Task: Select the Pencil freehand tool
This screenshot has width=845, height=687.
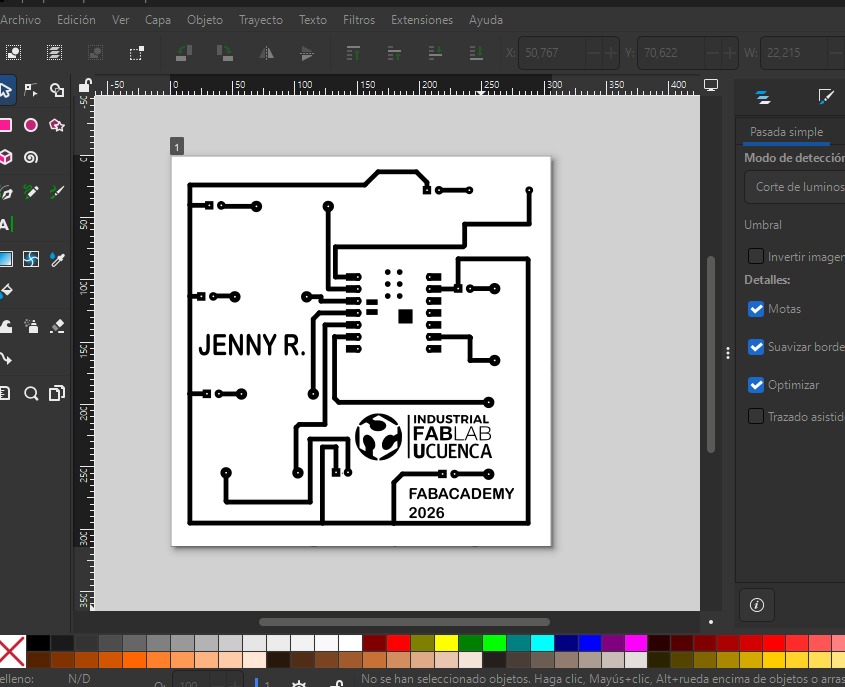Action: coord(31,192)
